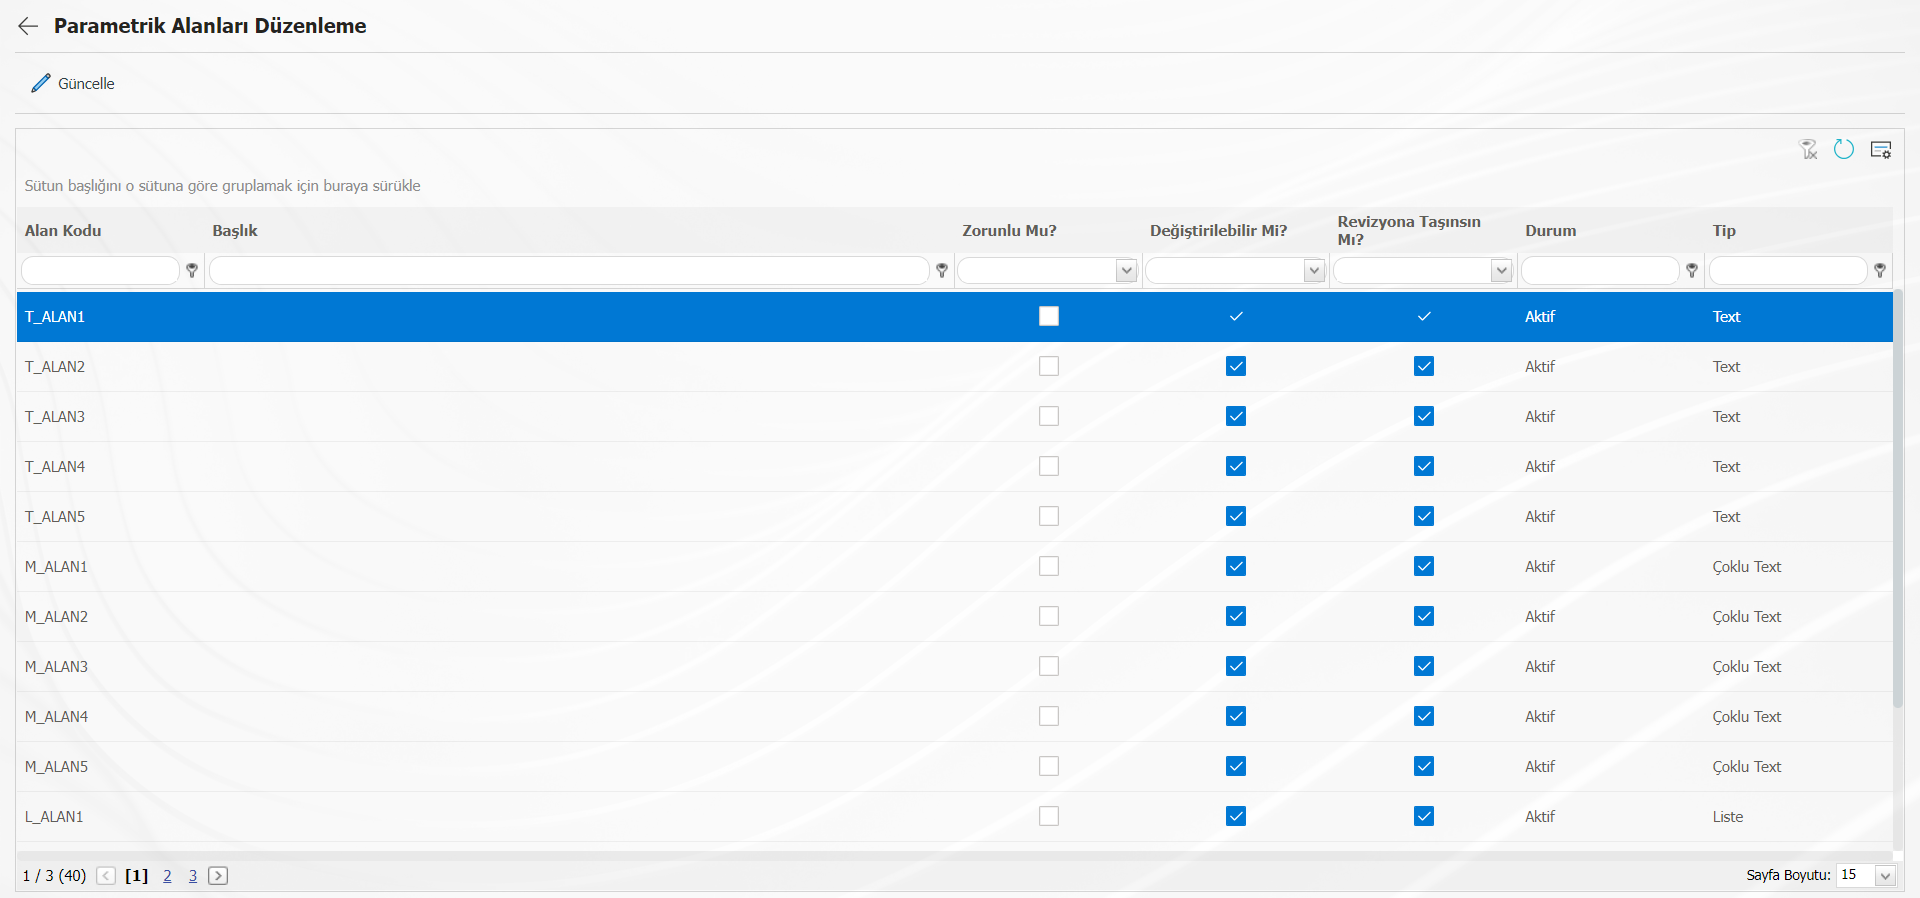
Task: Uncheck Revizyona Taşınsın for M_ALAN4
Action: [x=1424, y=716]
